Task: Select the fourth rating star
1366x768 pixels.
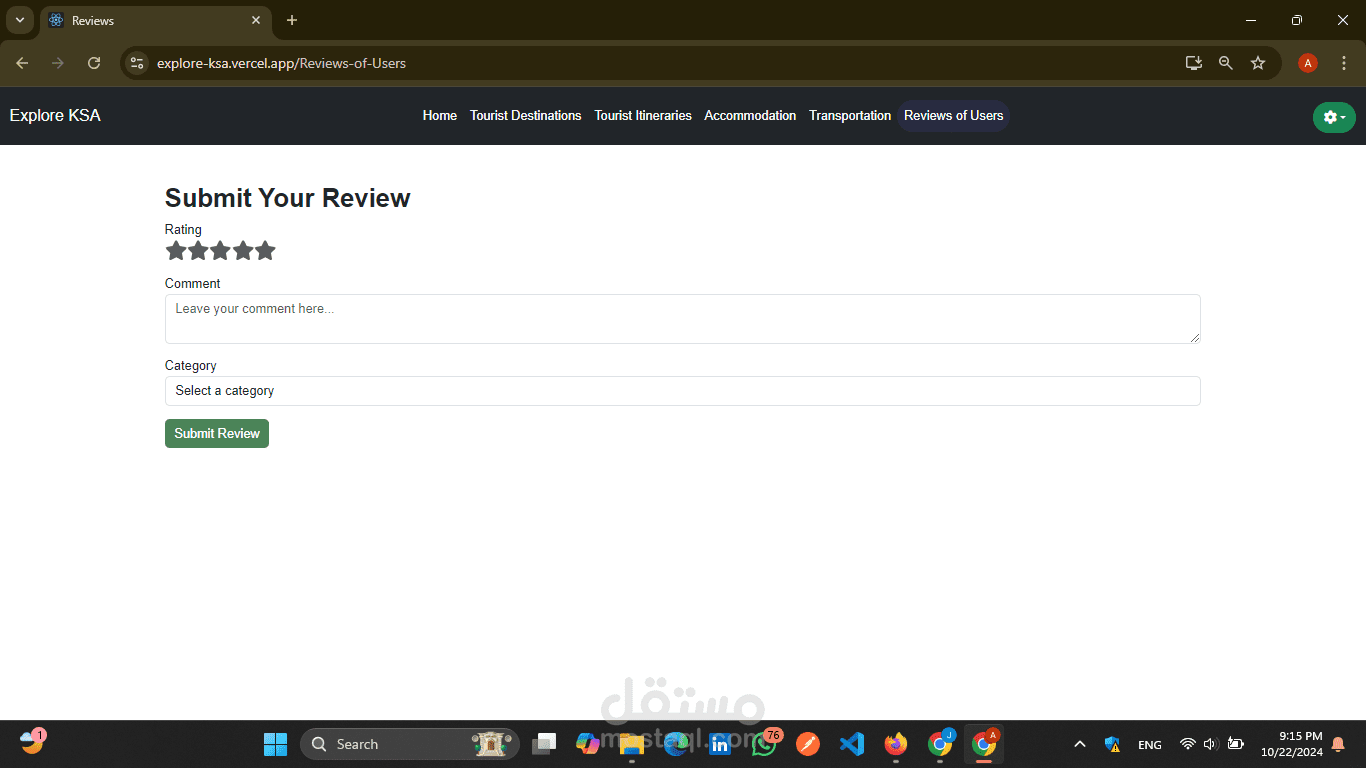Action: click(243, 251)
